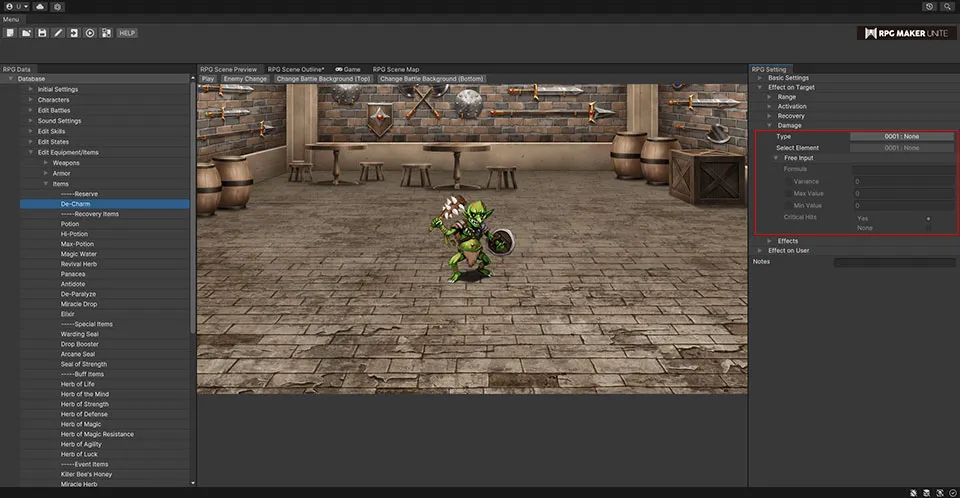The width and height of the screenshot is (960, 498).
Task: Click the HELP button
Action: coord(127,33)
